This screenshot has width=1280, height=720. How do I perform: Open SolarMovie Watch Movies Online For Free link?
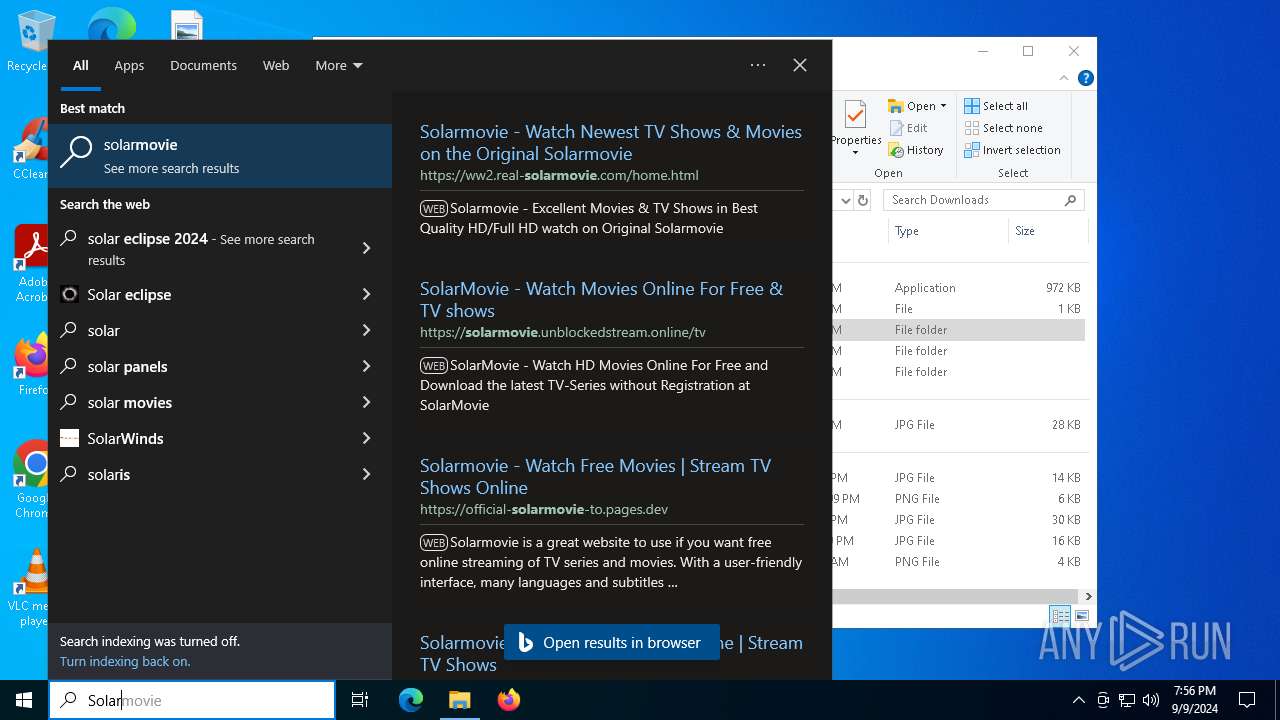point(601,299)
